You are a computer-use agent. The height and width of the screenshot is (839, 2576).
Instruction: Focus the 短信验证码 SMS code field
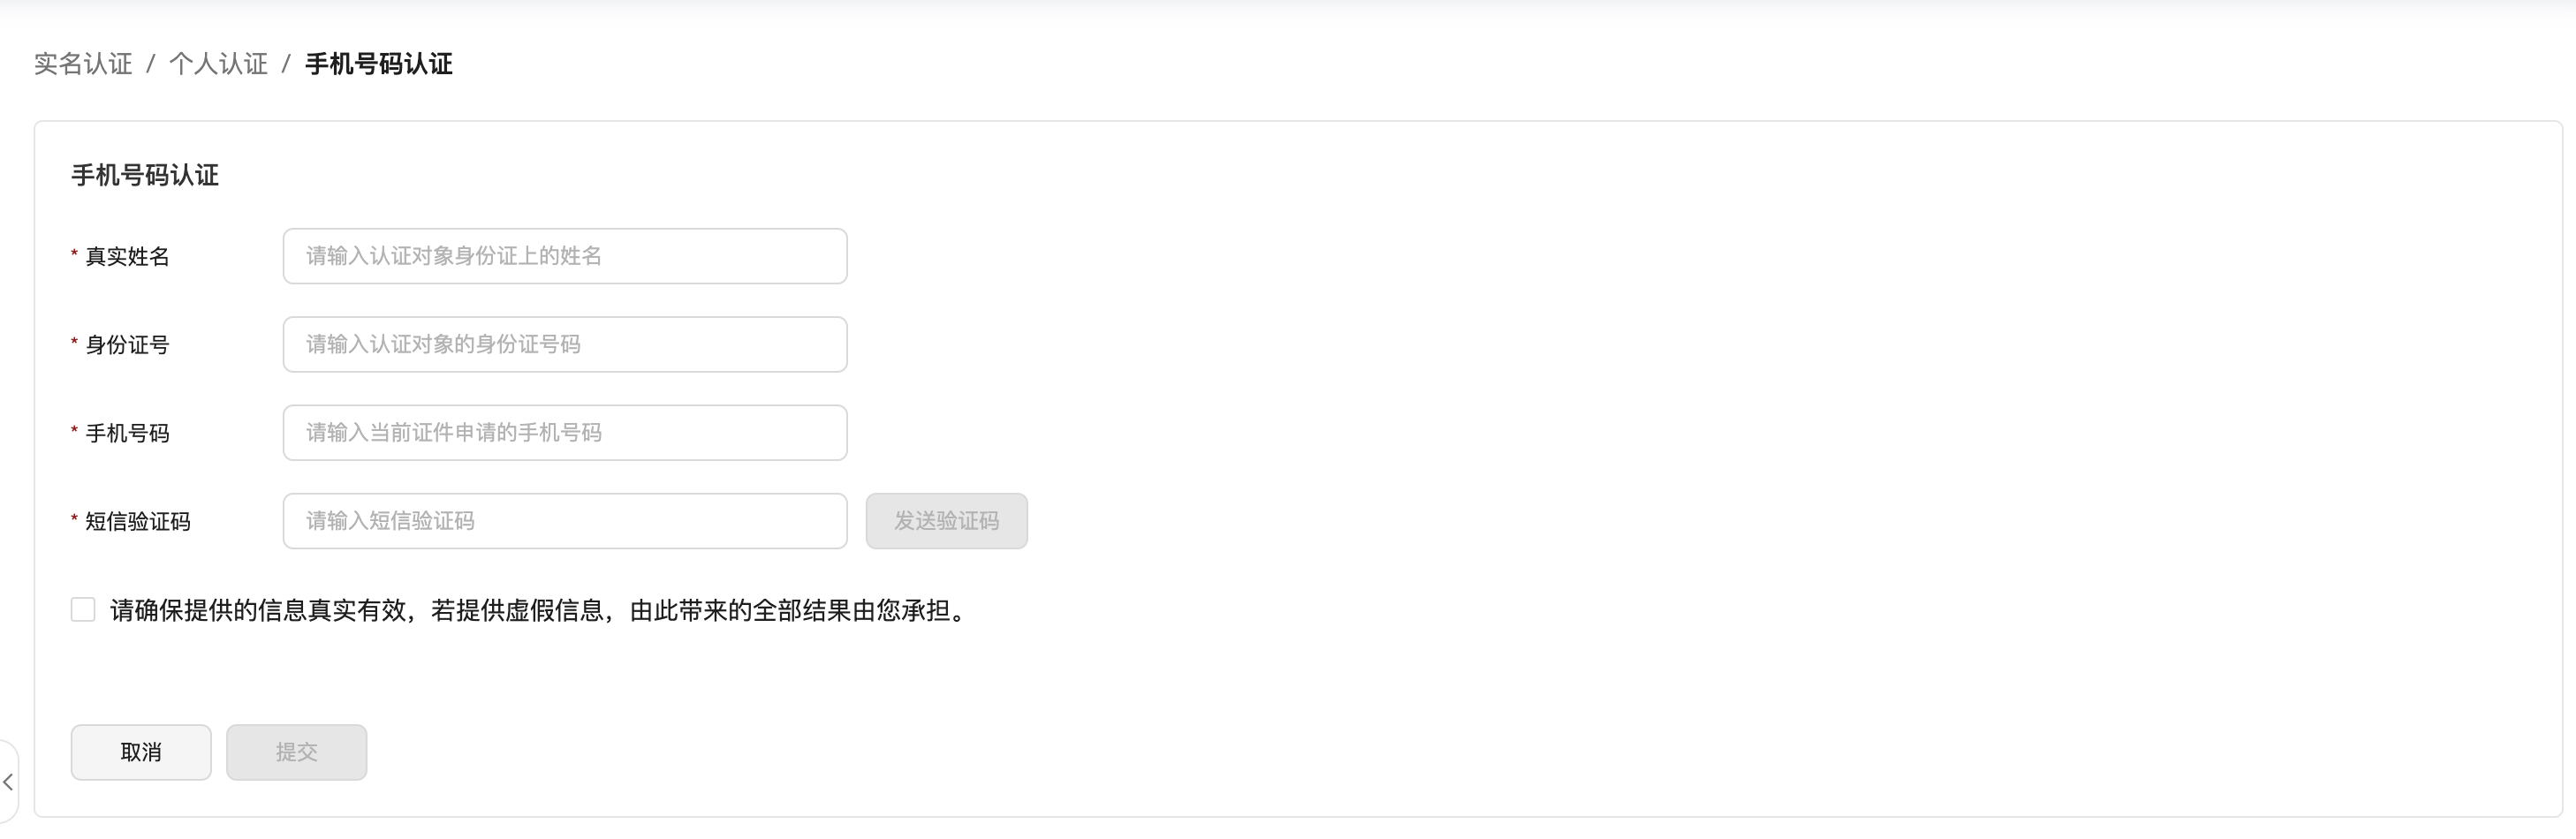565,521
